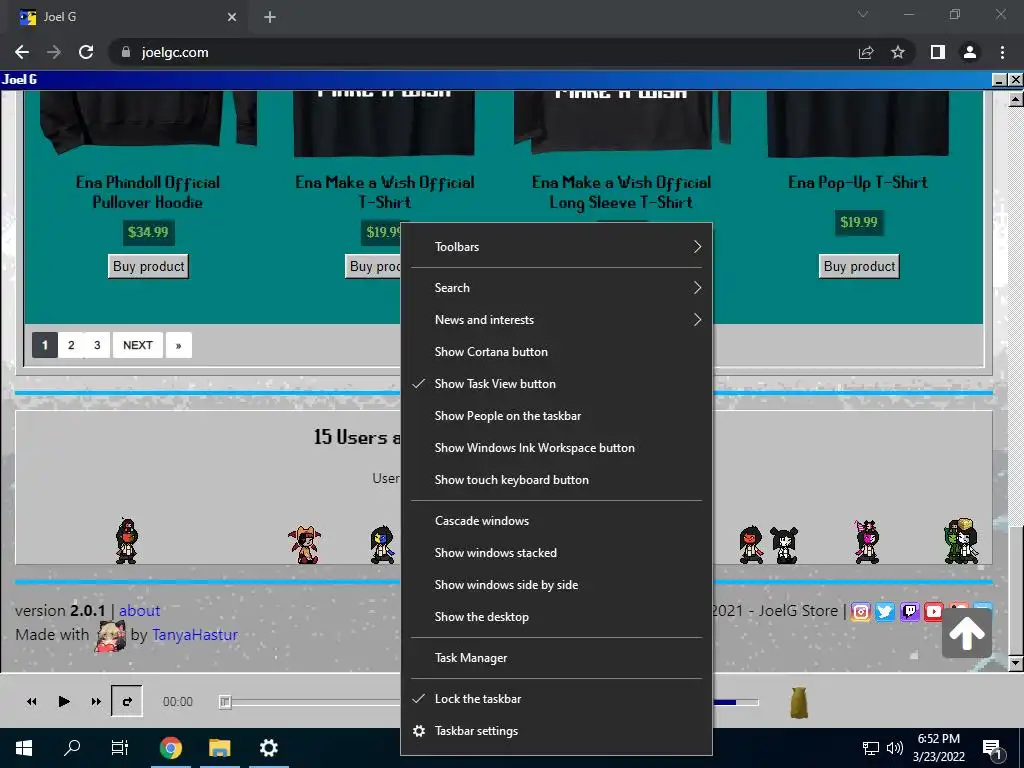The image size is (1024, 768).
Task: Select Show touch keyboard button
Action: click(x=556, y=480)
